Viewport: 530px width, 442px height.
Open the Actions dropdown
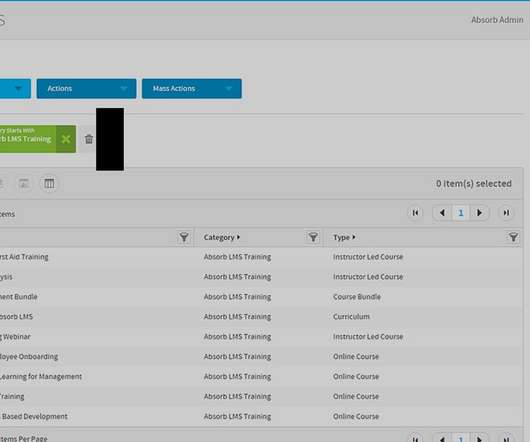click(x=87, y=89)
